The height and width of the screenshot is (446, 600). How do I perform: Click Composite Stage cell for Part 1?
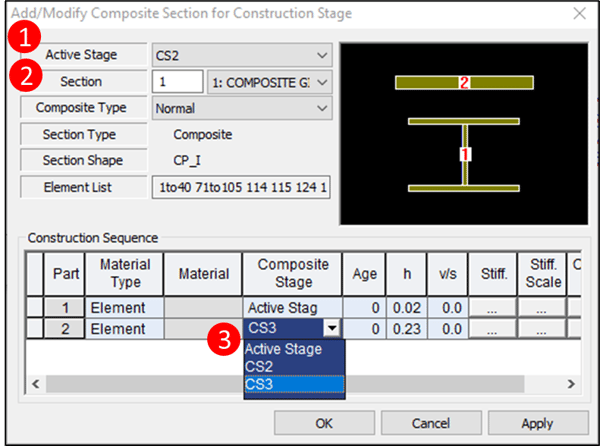[x=292, y=308]
